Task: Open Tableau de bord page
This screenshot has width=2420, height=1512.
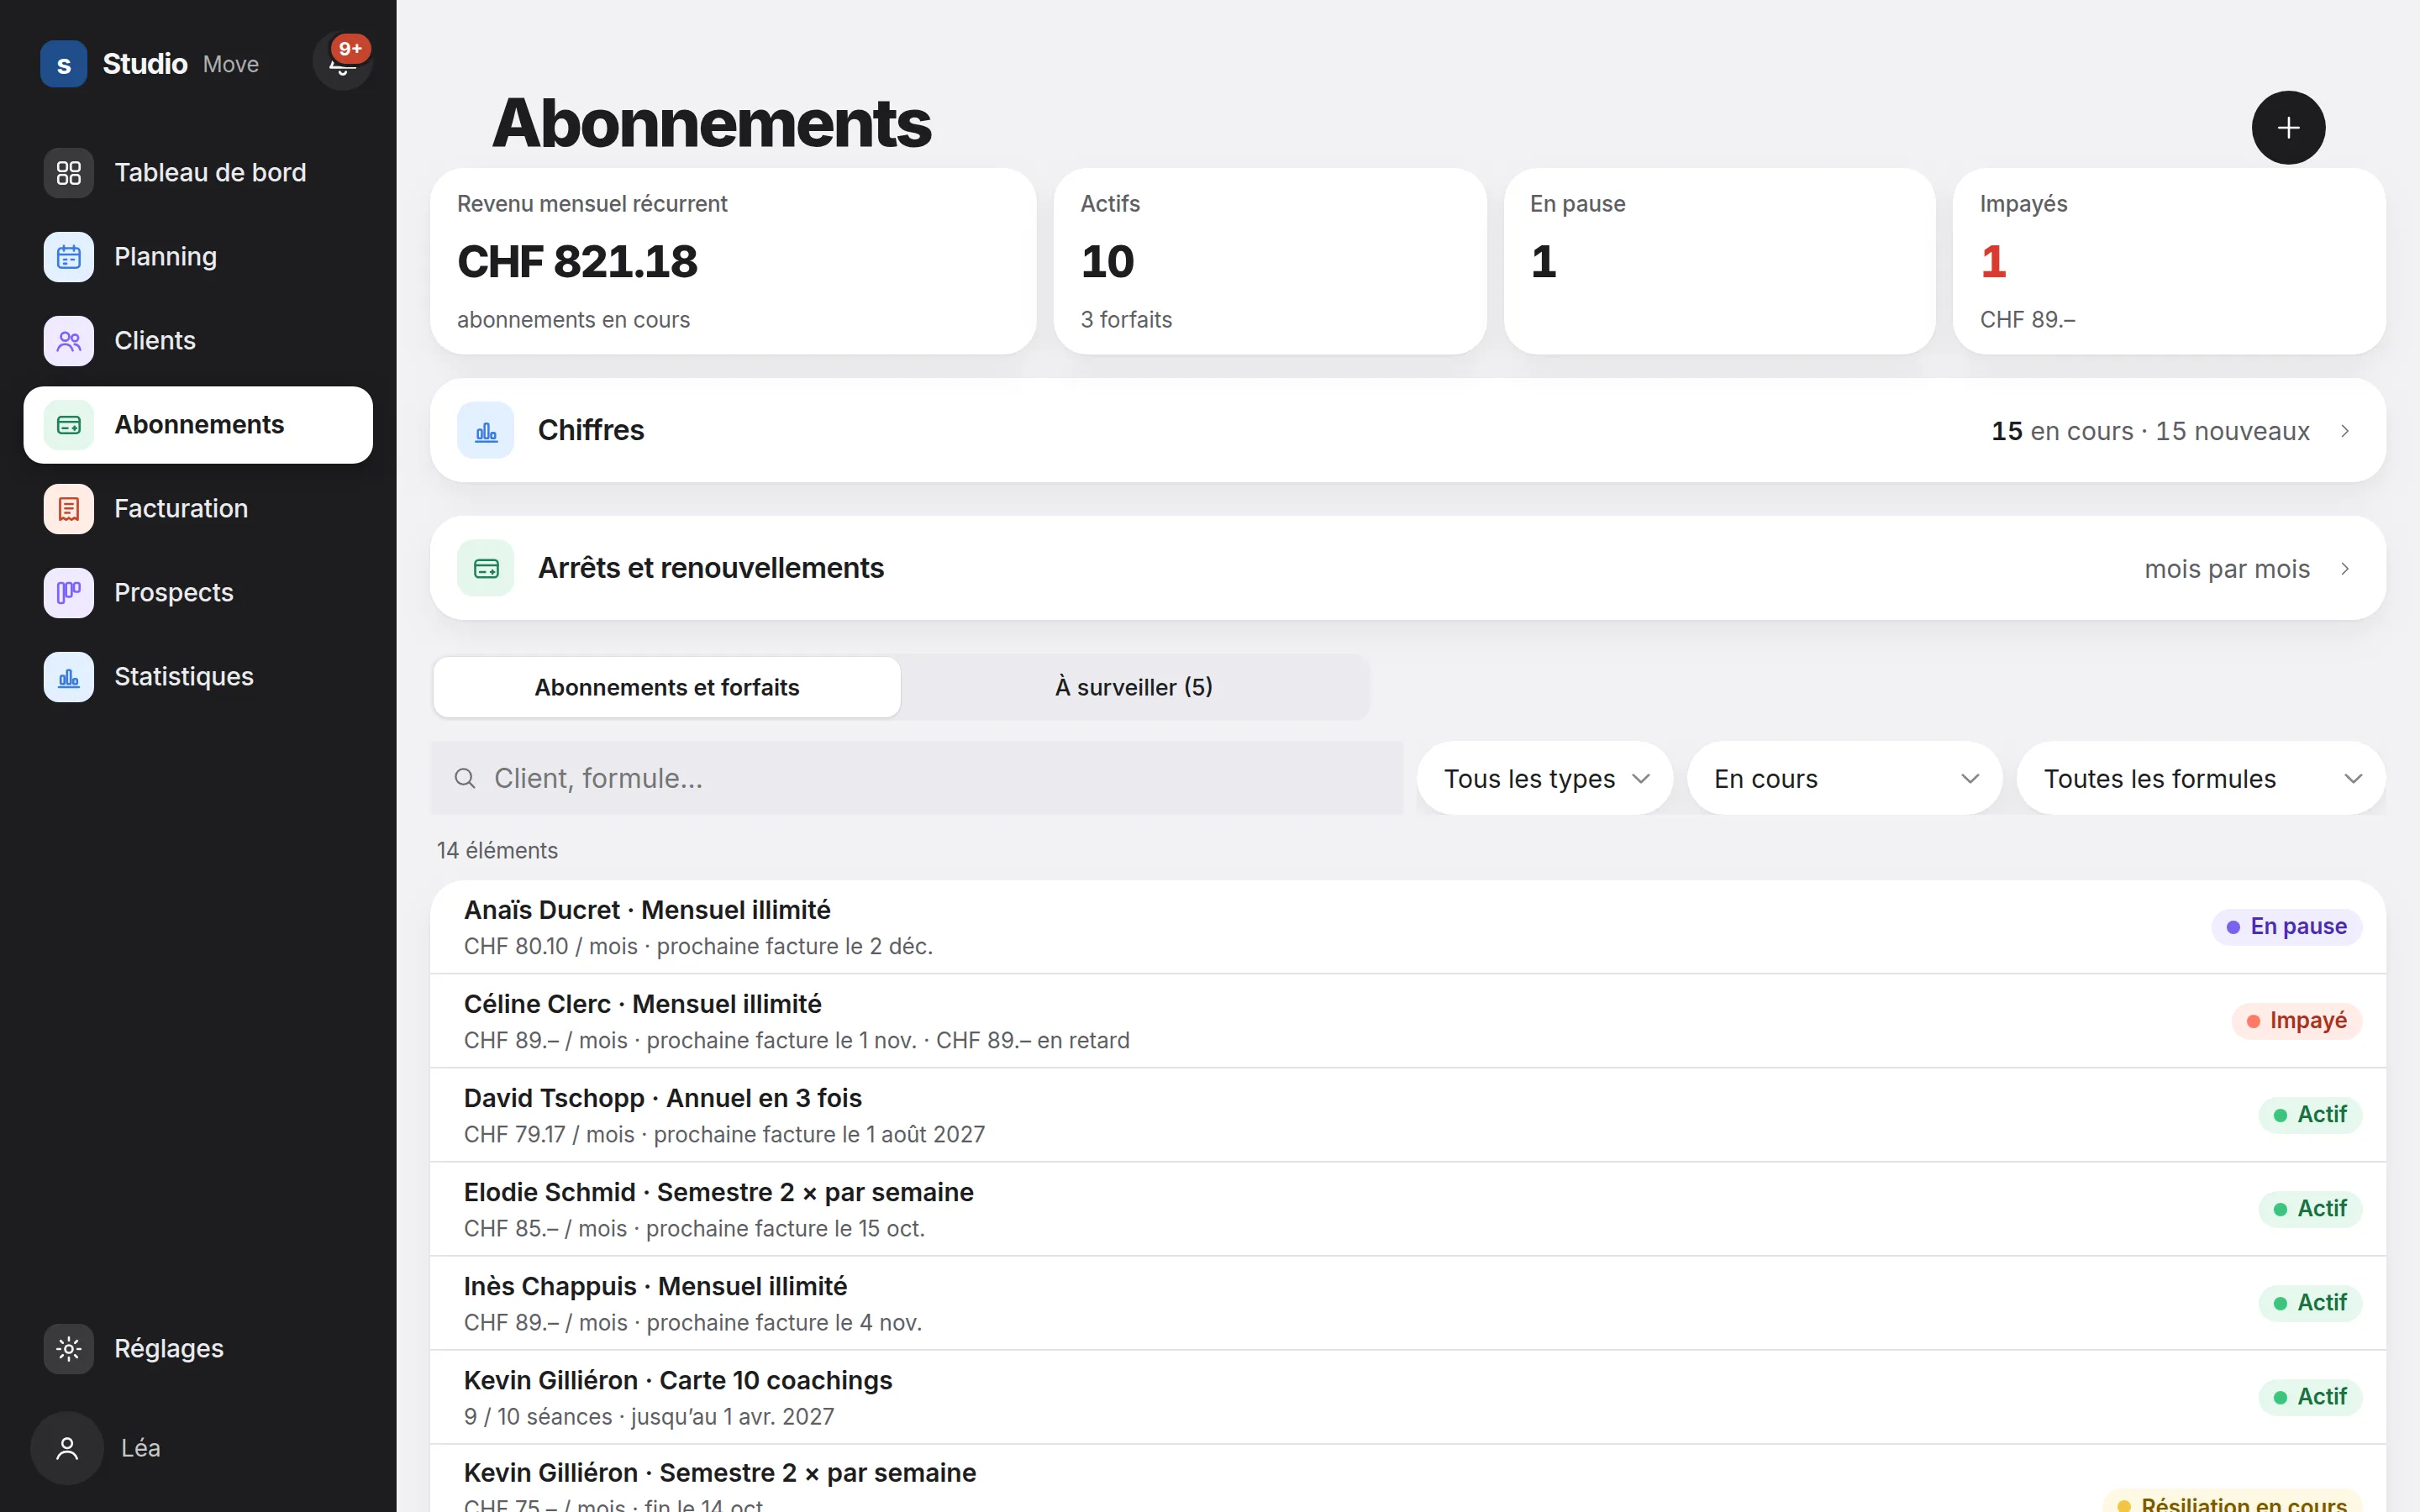Action: [x=198, y=173]
